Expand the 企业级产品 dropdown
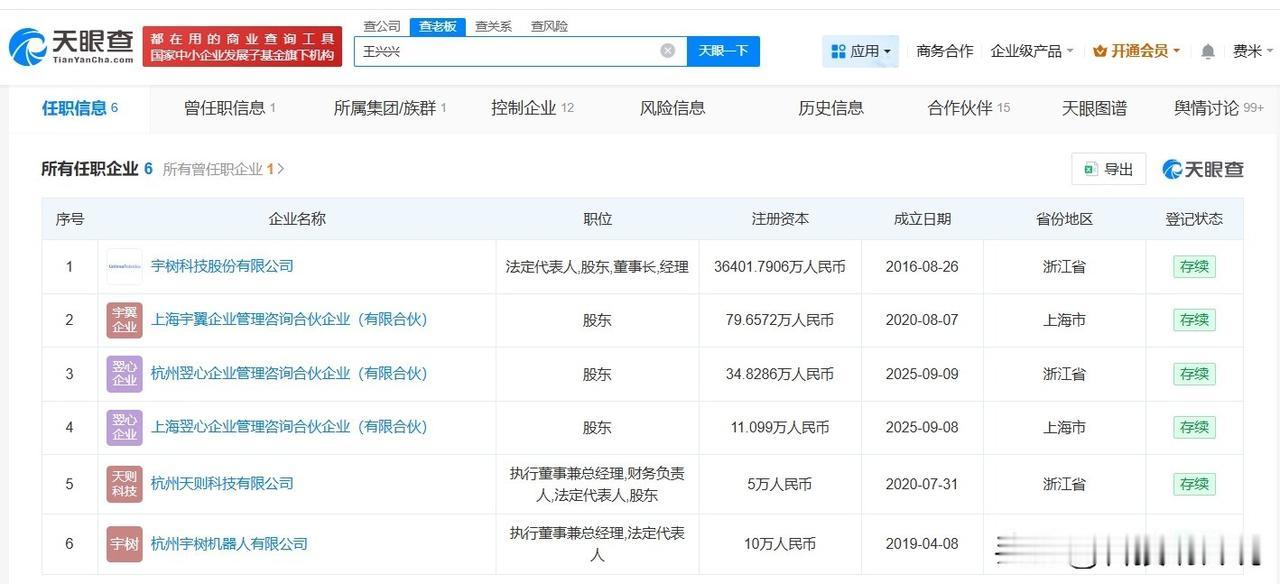This screenshot has height=584, width=1280. [1032, 51]
